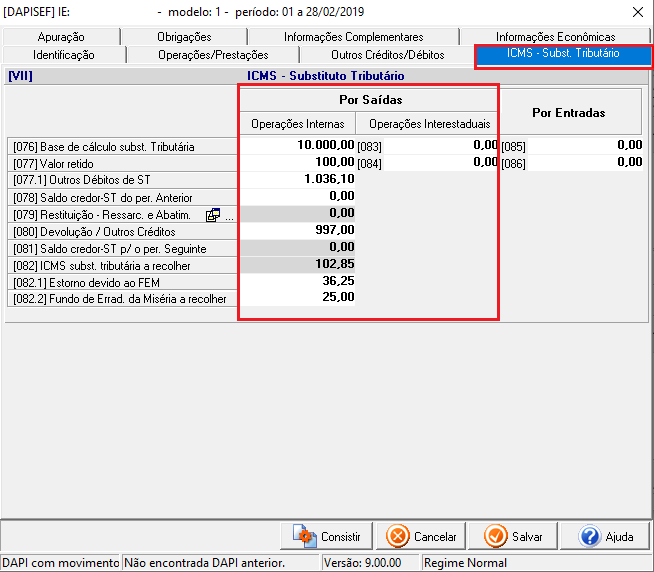Click field 076 base de cálculo value
The width and height of the screenshot is (654, 572).
coord(298,146)
